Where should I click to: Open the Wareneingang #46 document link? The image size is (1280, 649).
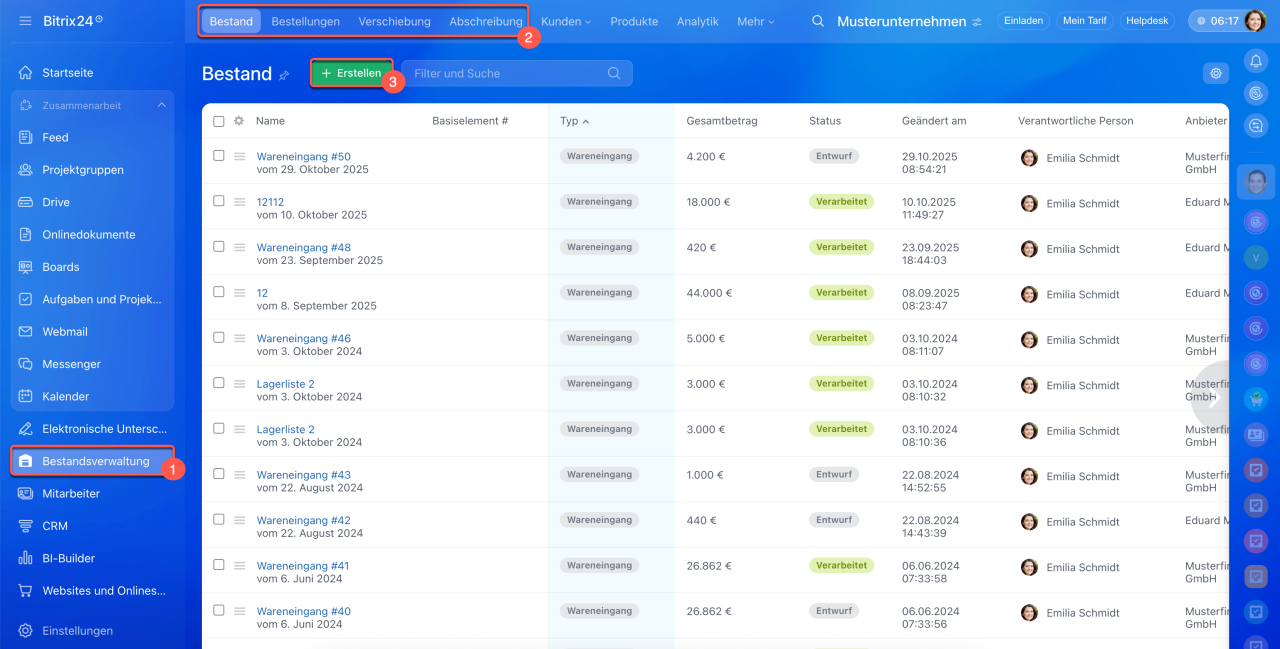(x=303, y=339)
